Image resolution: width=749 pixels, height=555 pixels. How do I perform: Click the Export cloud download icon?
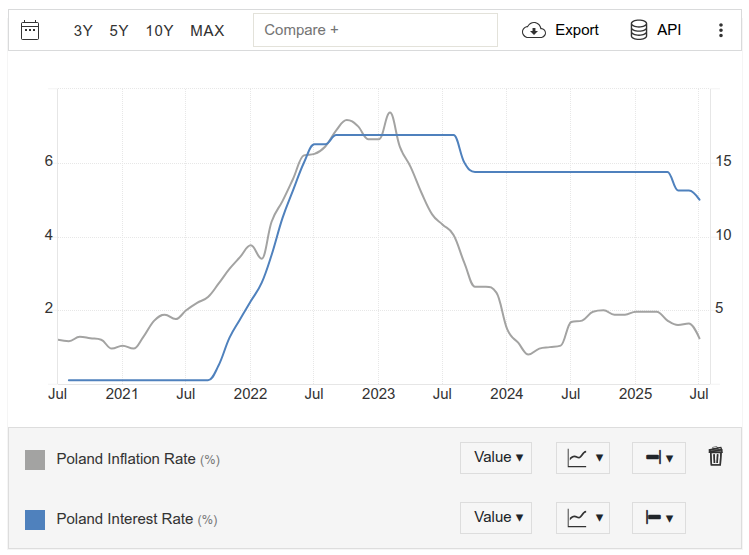pos(534,30)
